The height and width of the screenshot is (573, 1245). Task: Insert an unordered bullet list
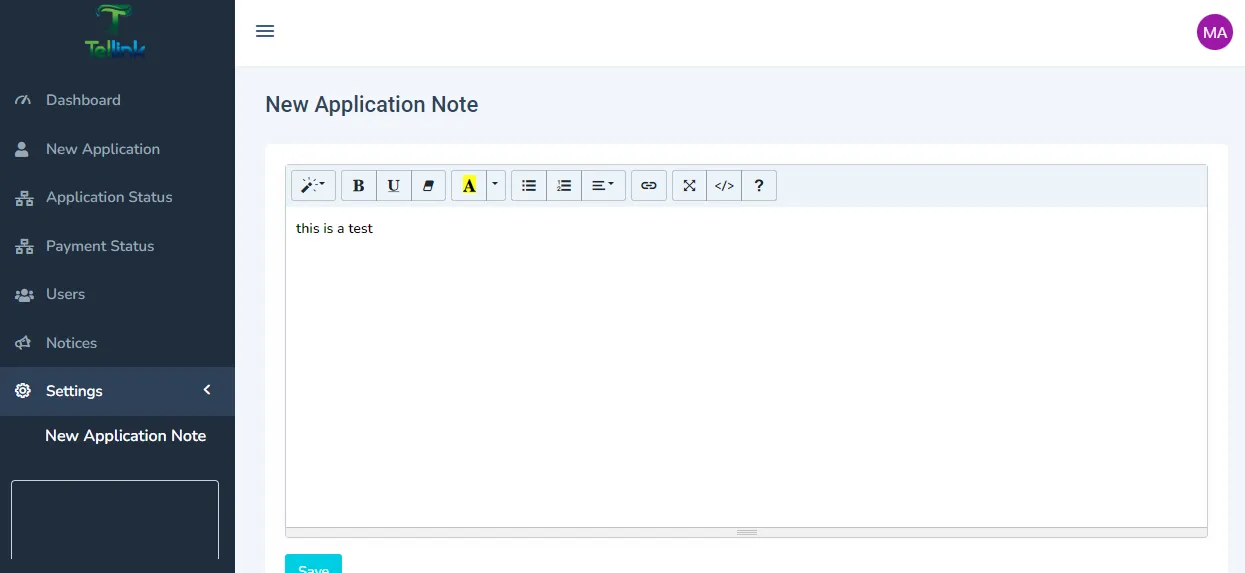point(529,186)
